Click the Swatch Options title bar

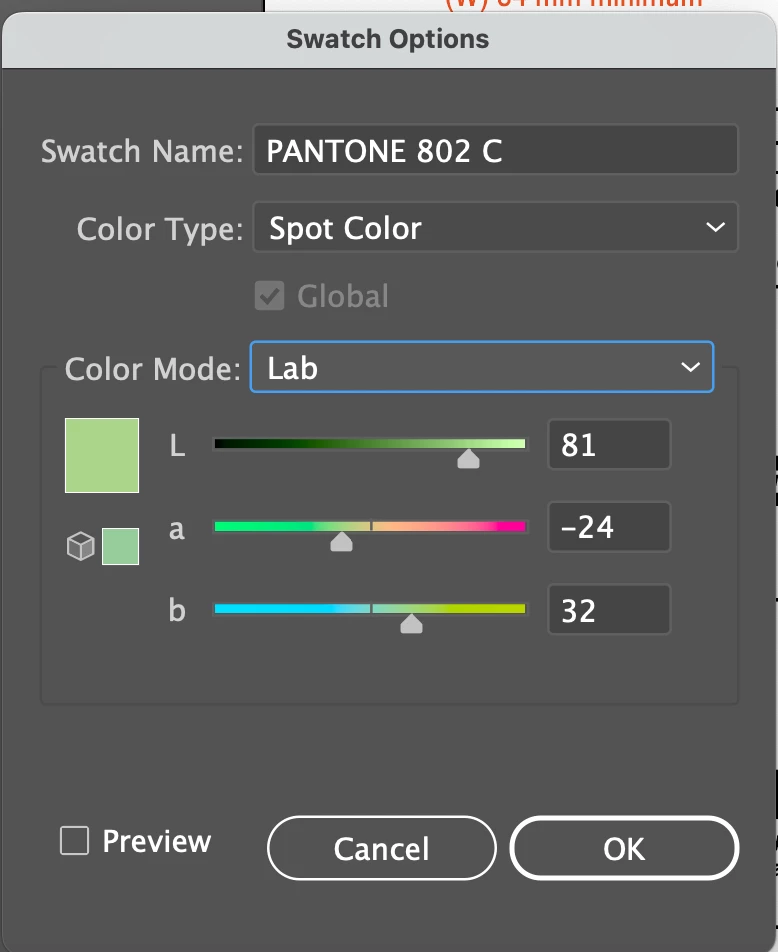[389, 40]
